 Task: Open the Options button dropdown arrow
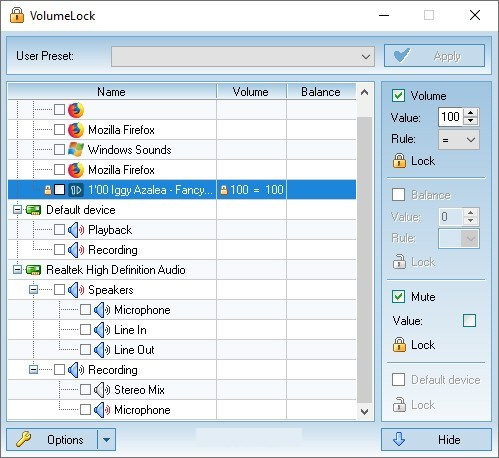pos(106,440)
